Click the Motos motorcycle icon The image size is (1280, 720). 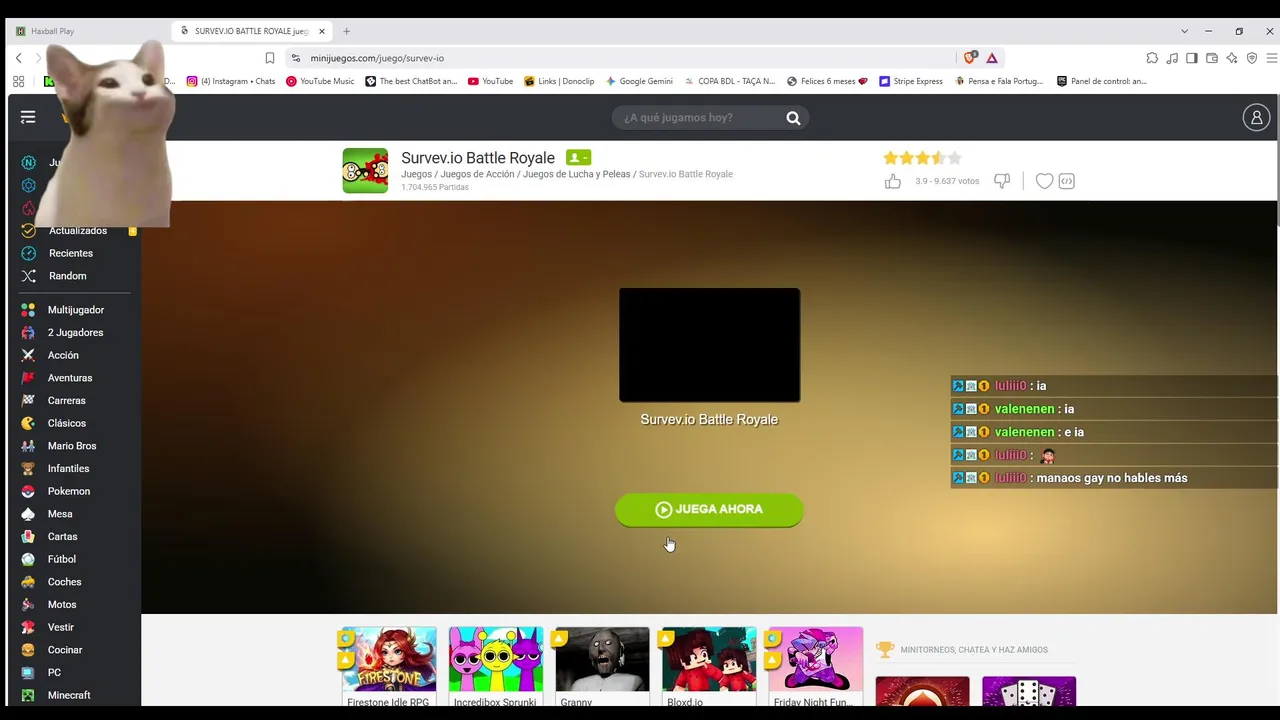pyautogui.click(x=28, y=605)
